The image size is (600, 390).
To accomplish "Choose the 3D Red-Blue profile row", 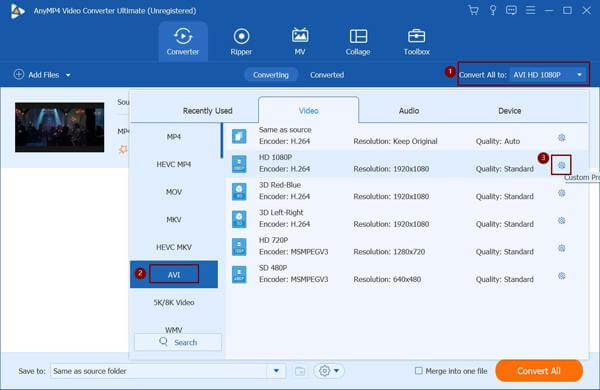I will coord(406,191).
